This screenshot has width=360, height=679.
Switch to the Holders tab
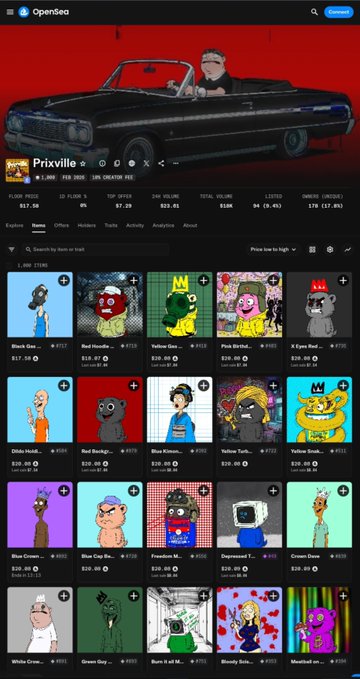[87, 225]
